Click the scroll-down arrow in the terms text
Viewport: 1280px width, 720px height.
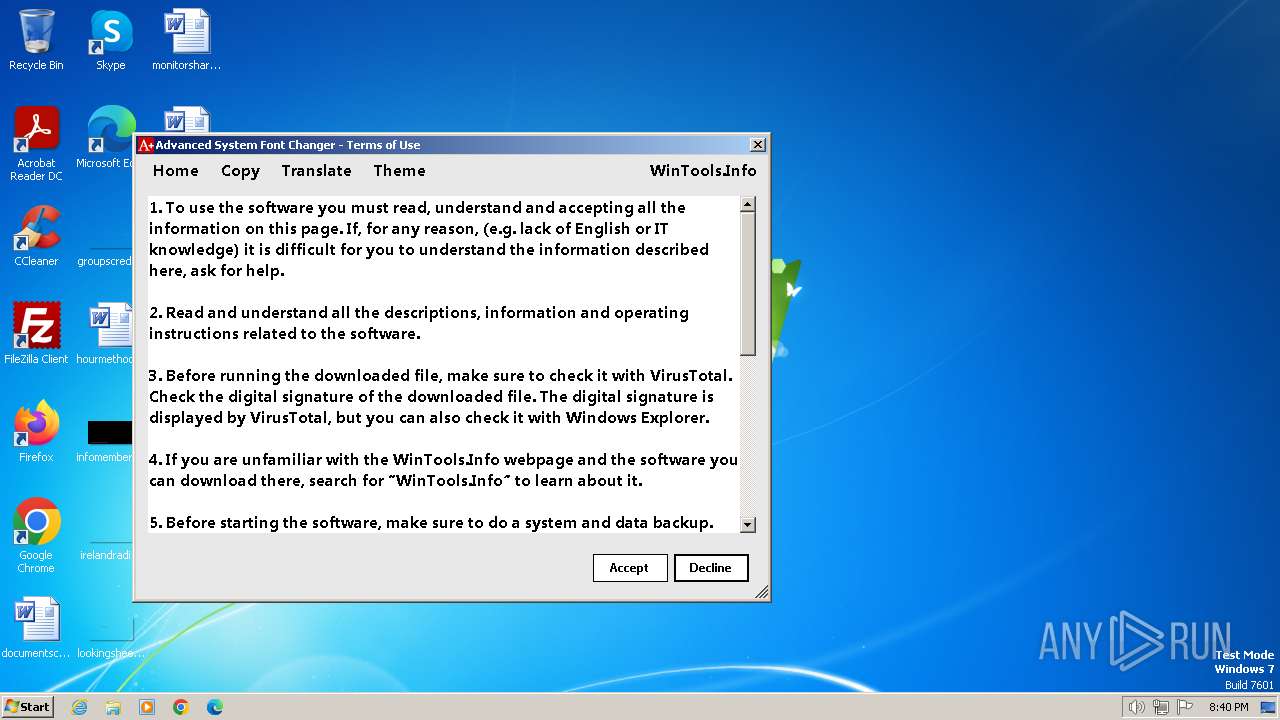(748, 524)
